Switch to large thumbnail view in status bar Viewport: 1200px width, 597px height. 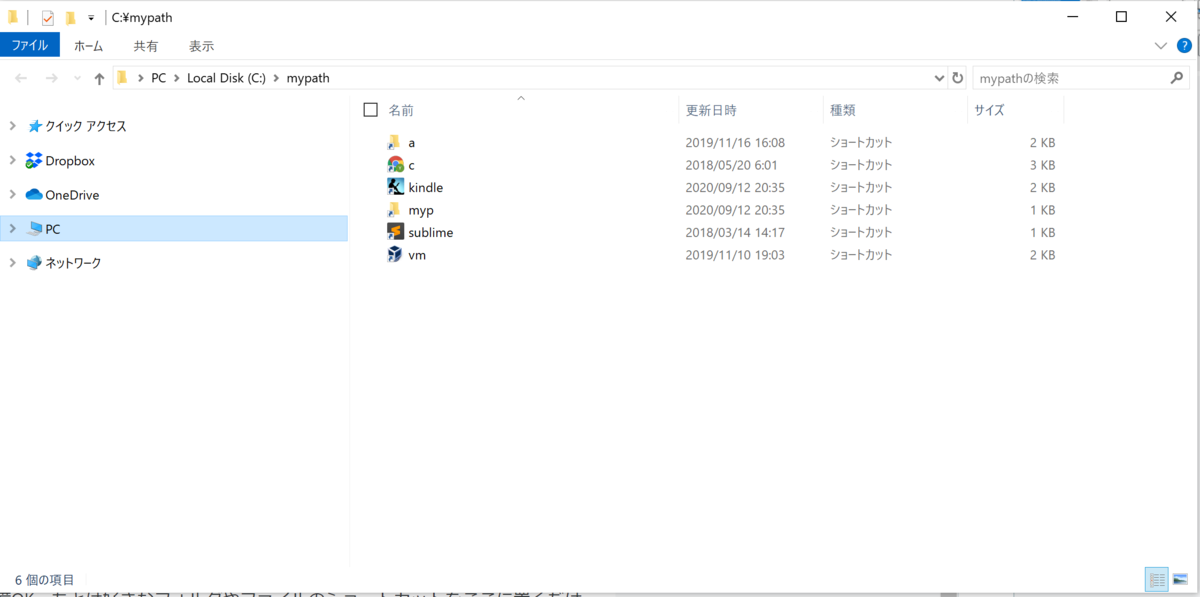[1179, 579]
